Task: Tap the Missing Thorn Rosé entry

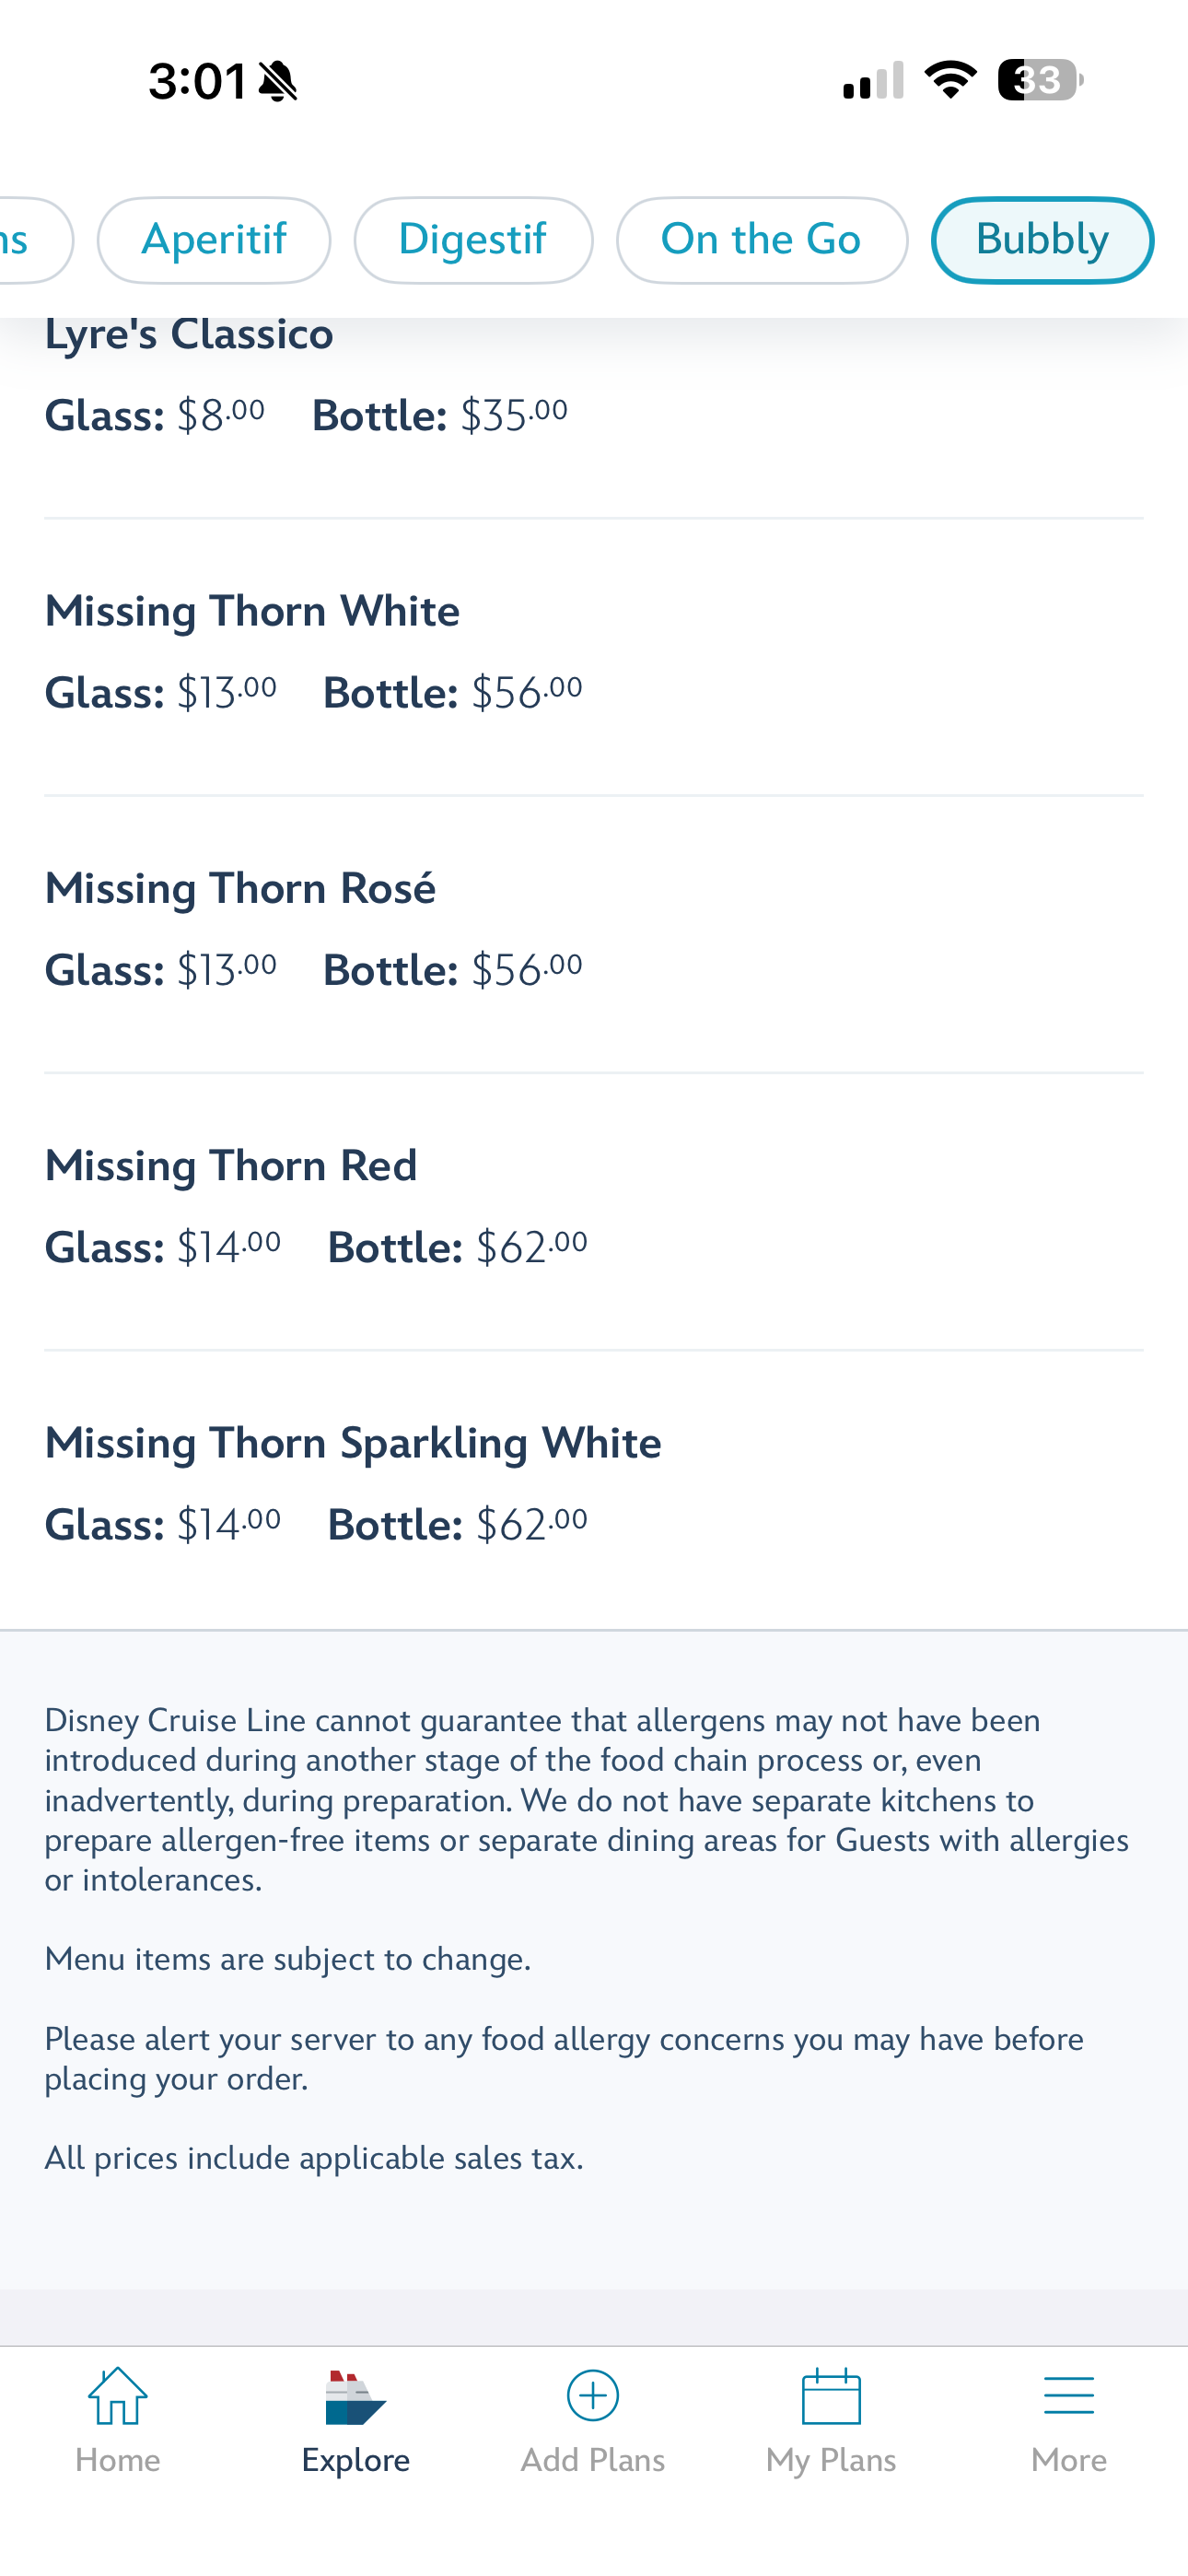Action: [240, 888]
